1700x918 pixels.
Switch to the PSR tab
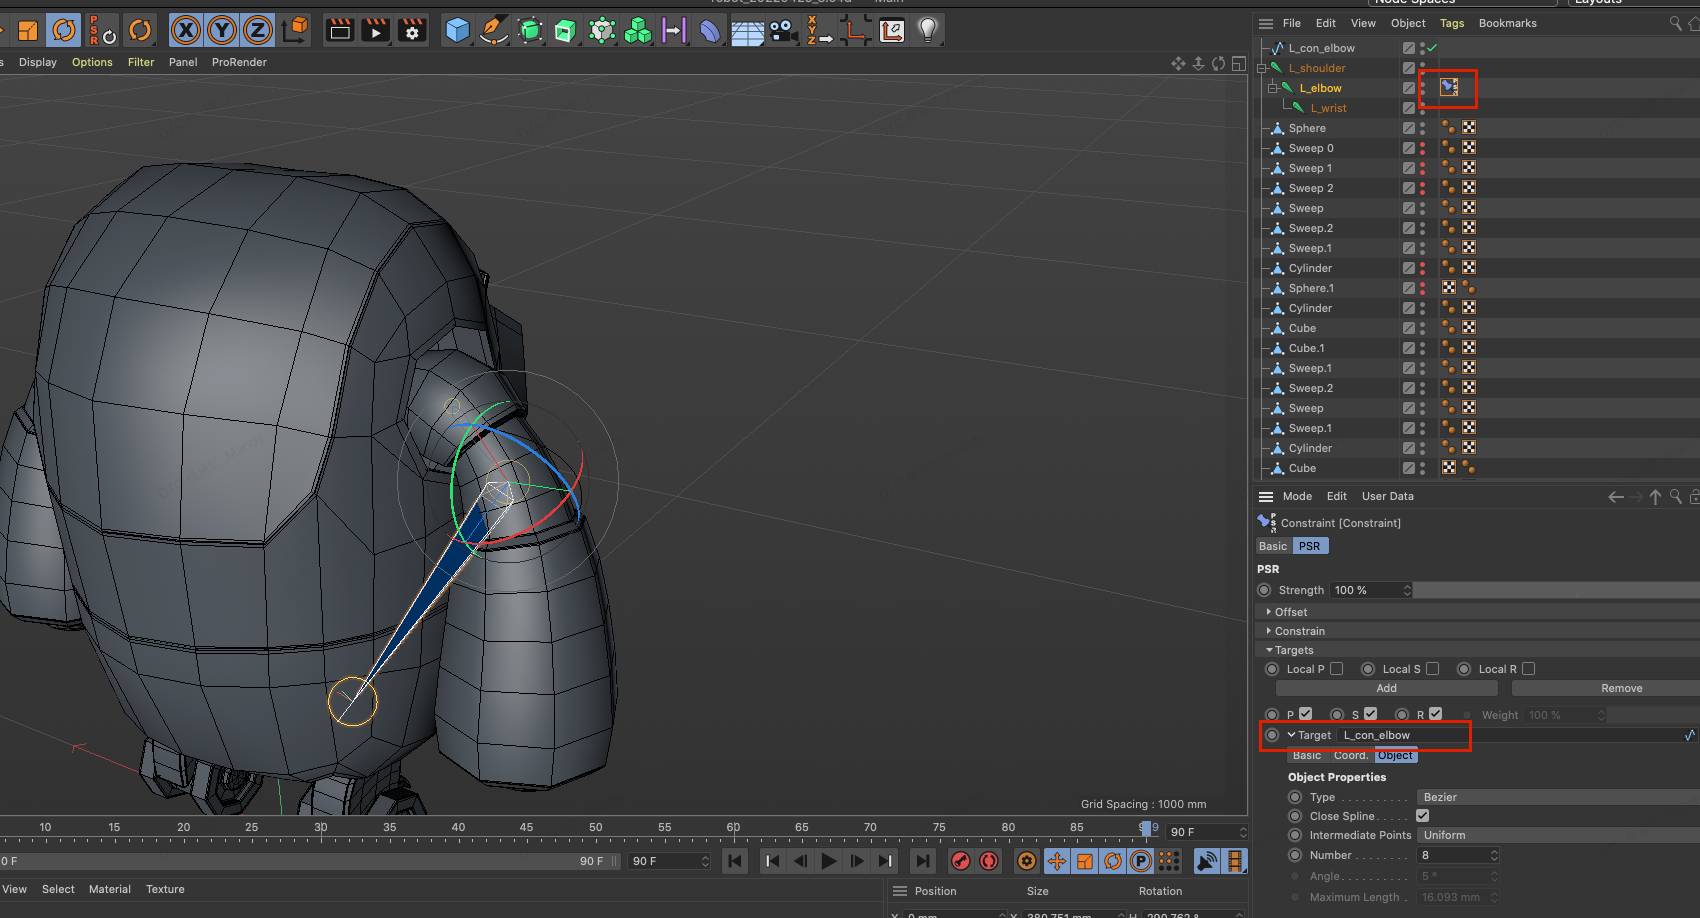[1309, 546]
